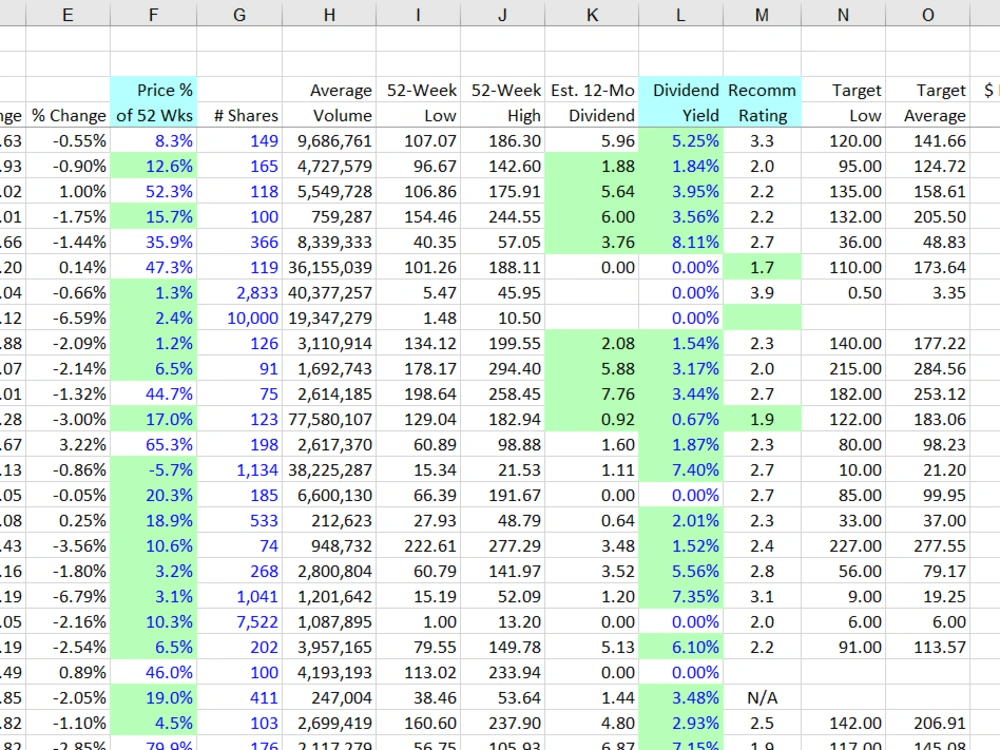Select percent change cell -6.79%
Viewport: 1000px width, 750px height.
tap(68, 596)
